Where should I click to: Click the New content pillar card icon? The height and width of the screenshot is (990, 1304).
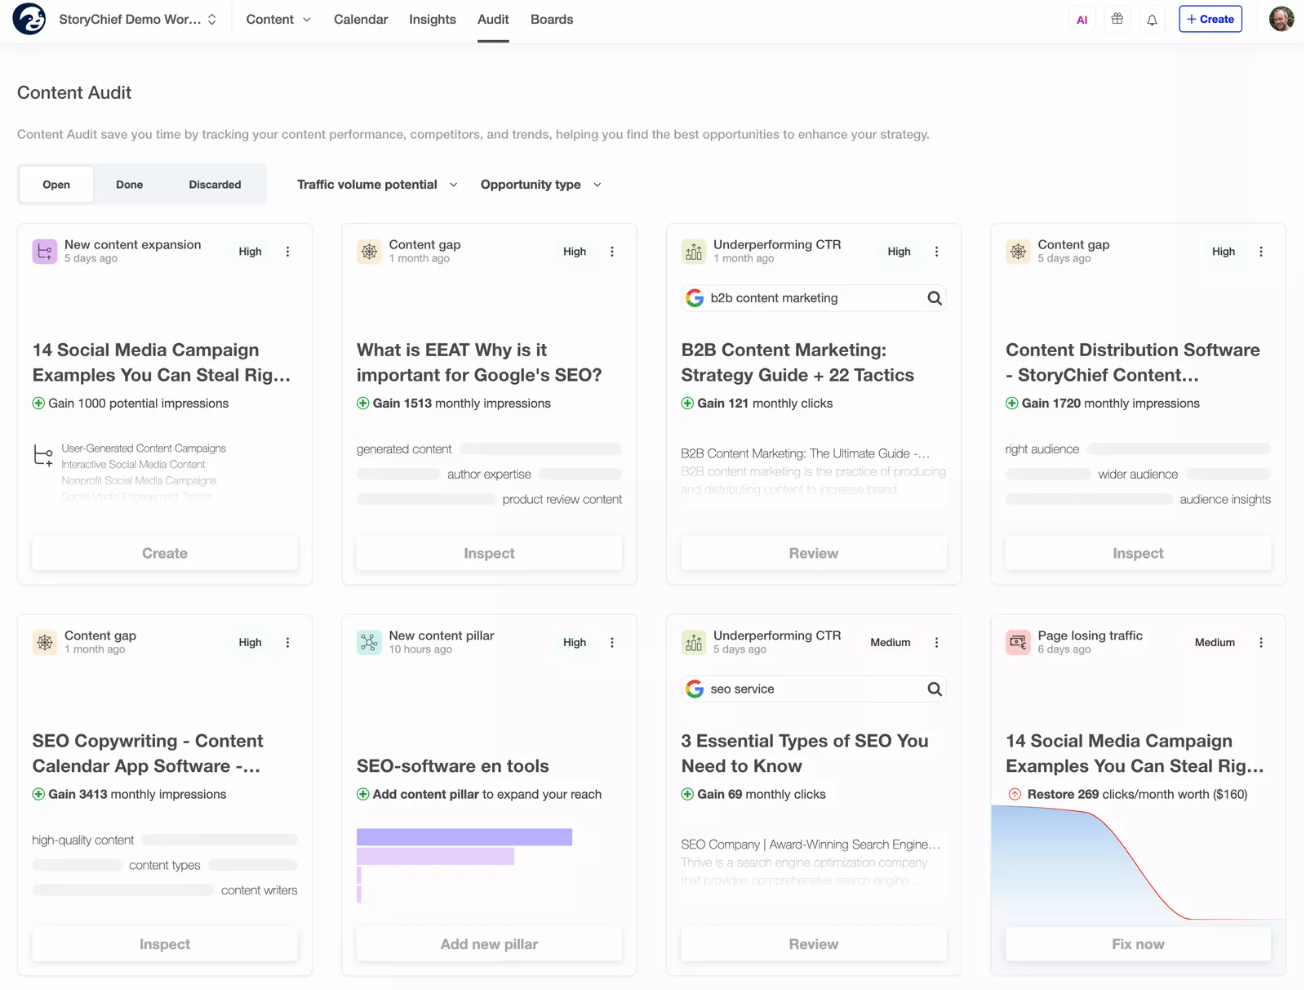tap(369, 643)
